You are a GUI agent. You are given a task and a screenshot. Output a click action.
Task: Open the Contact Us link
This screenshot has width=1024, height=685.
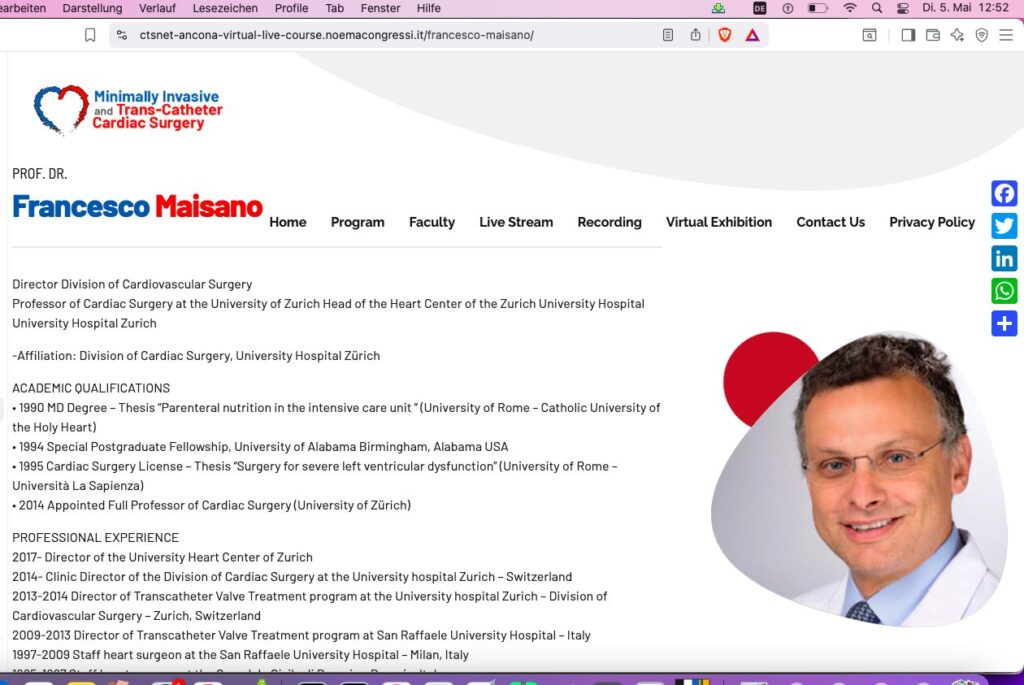(830, 222)
